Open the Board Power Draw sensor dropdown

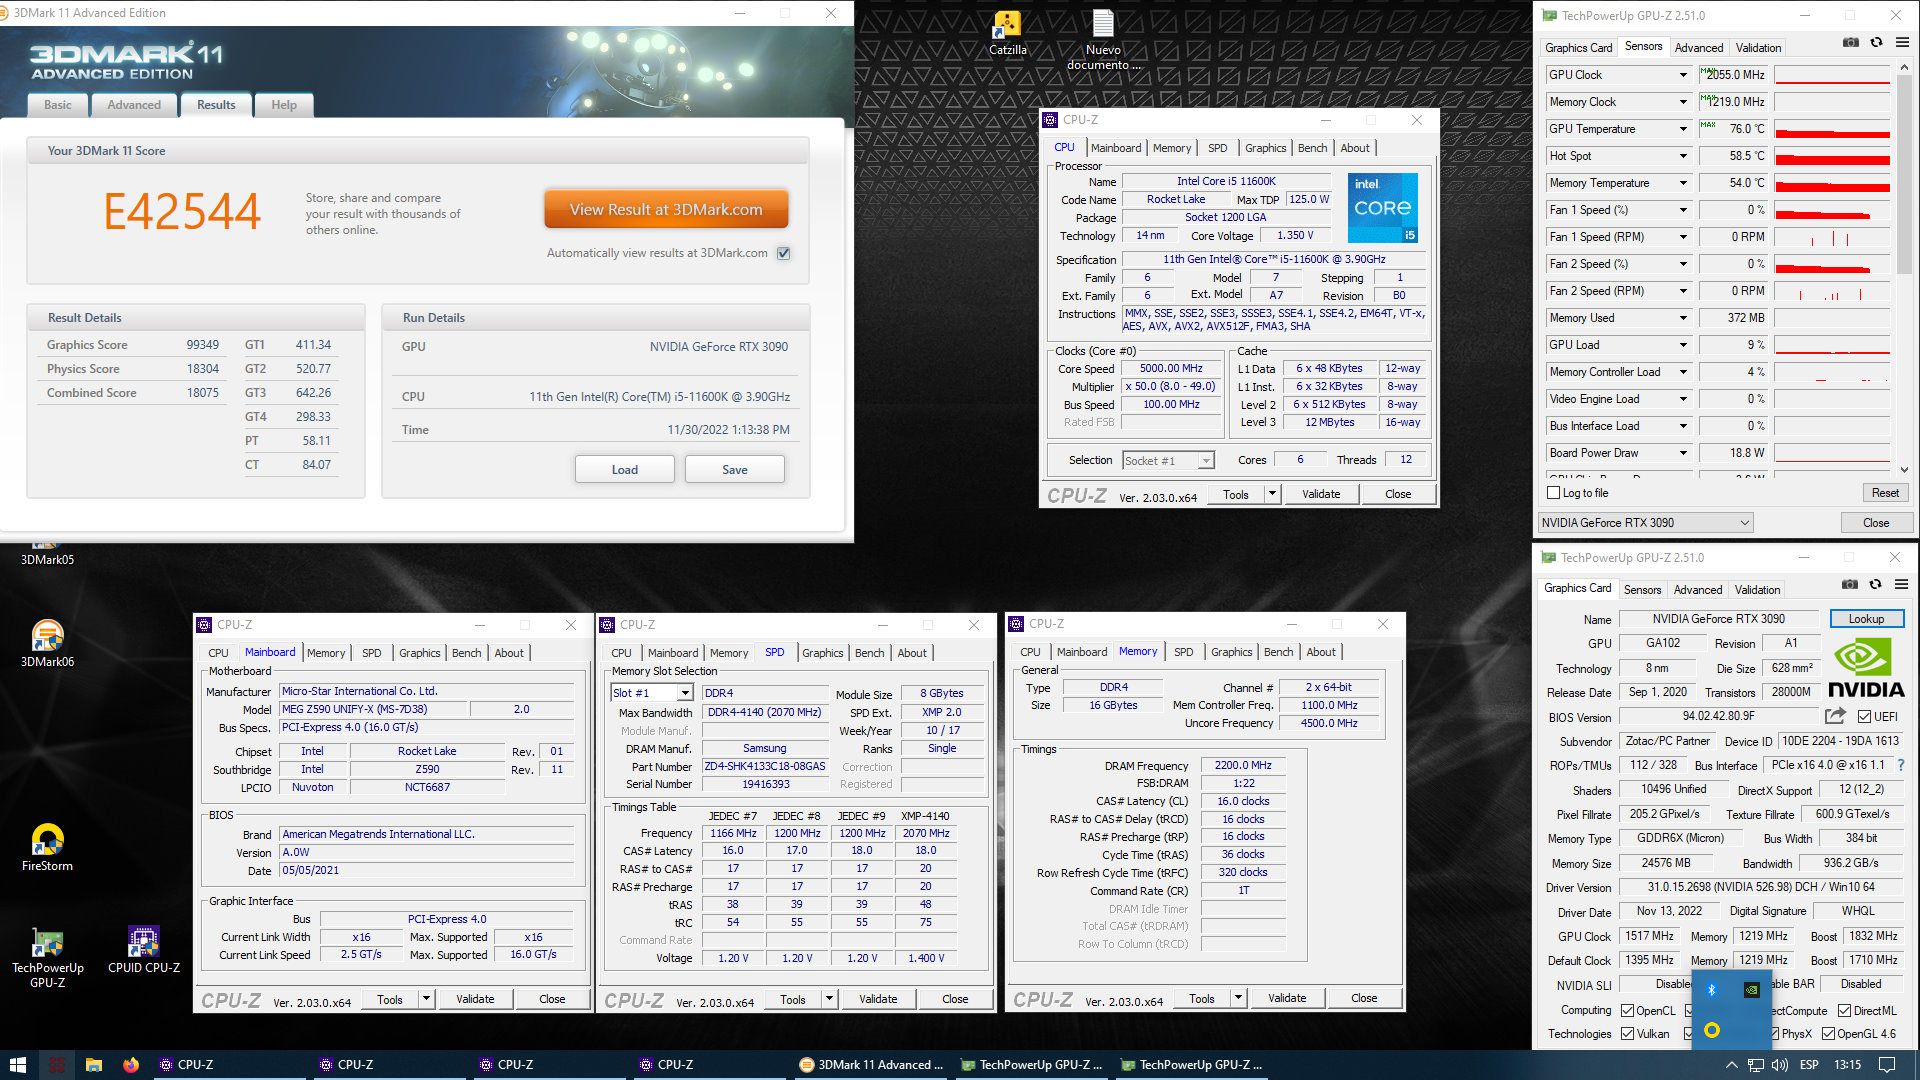(1683, 453)
